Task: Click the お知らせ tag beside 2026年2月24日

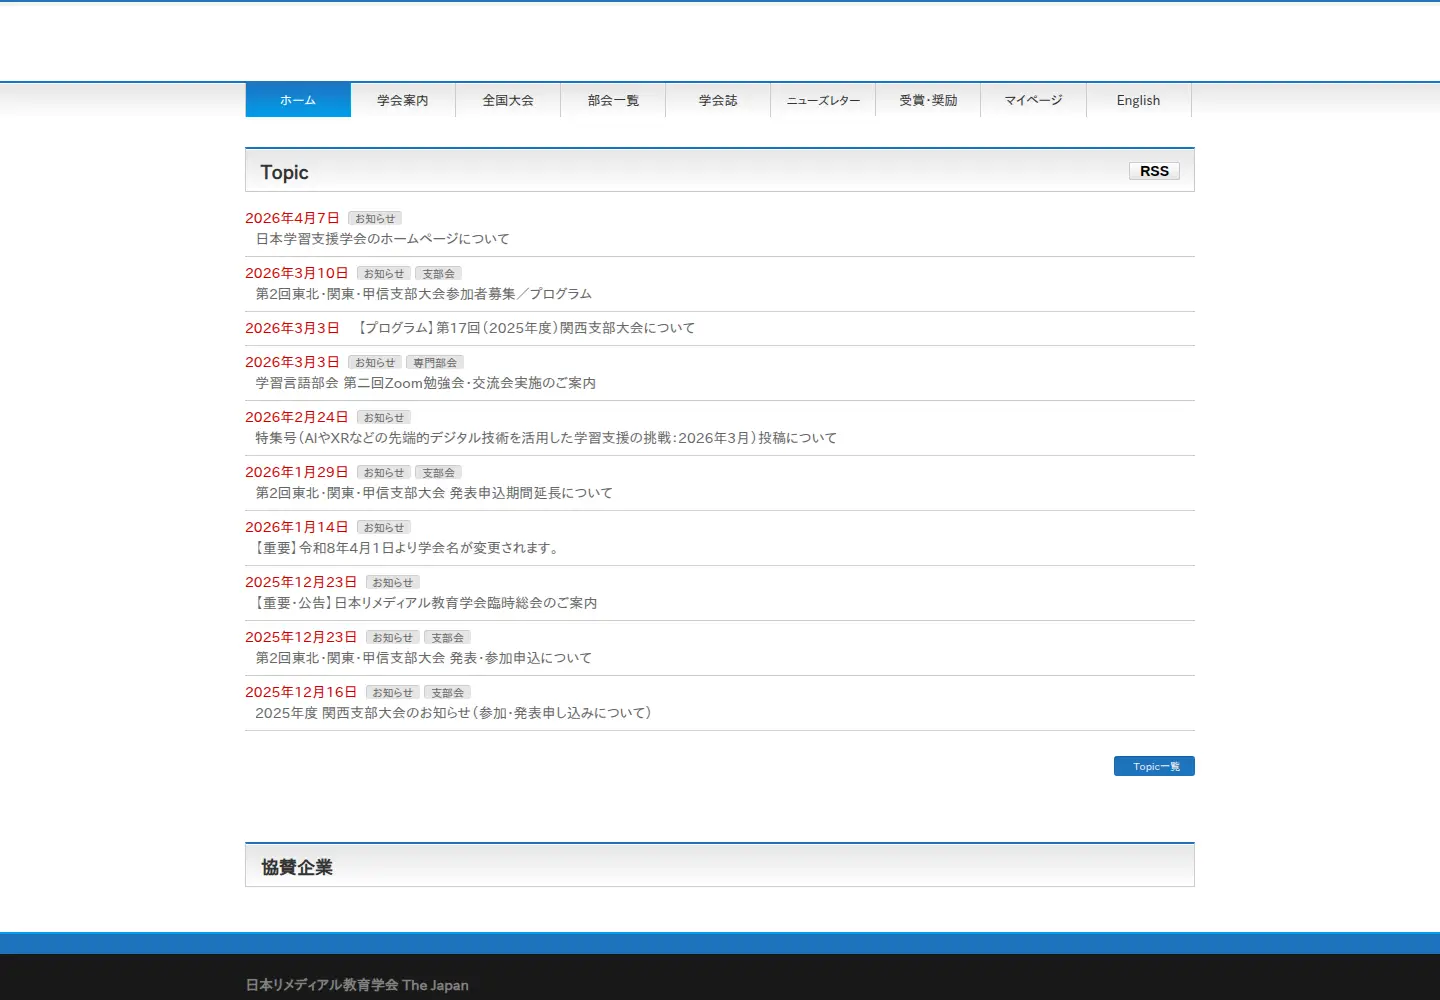Action: tap(384, 417)
